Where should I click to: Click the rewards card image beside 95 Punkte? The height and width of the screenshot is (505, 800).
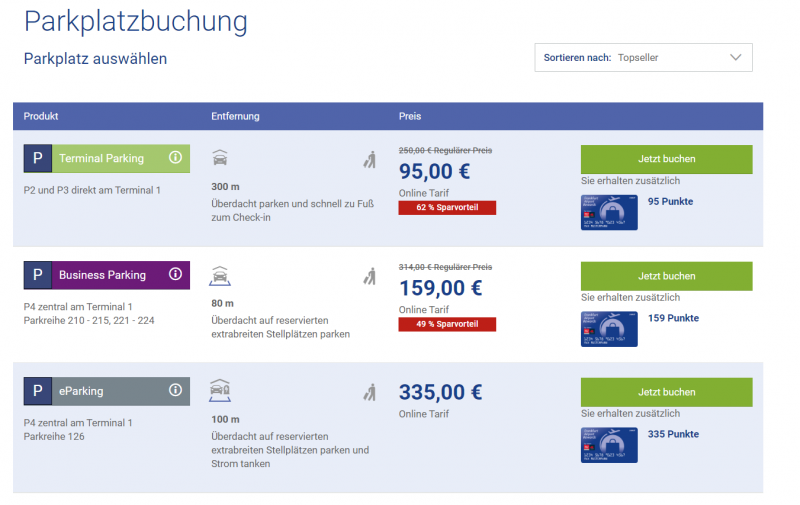tap(609, 212)
